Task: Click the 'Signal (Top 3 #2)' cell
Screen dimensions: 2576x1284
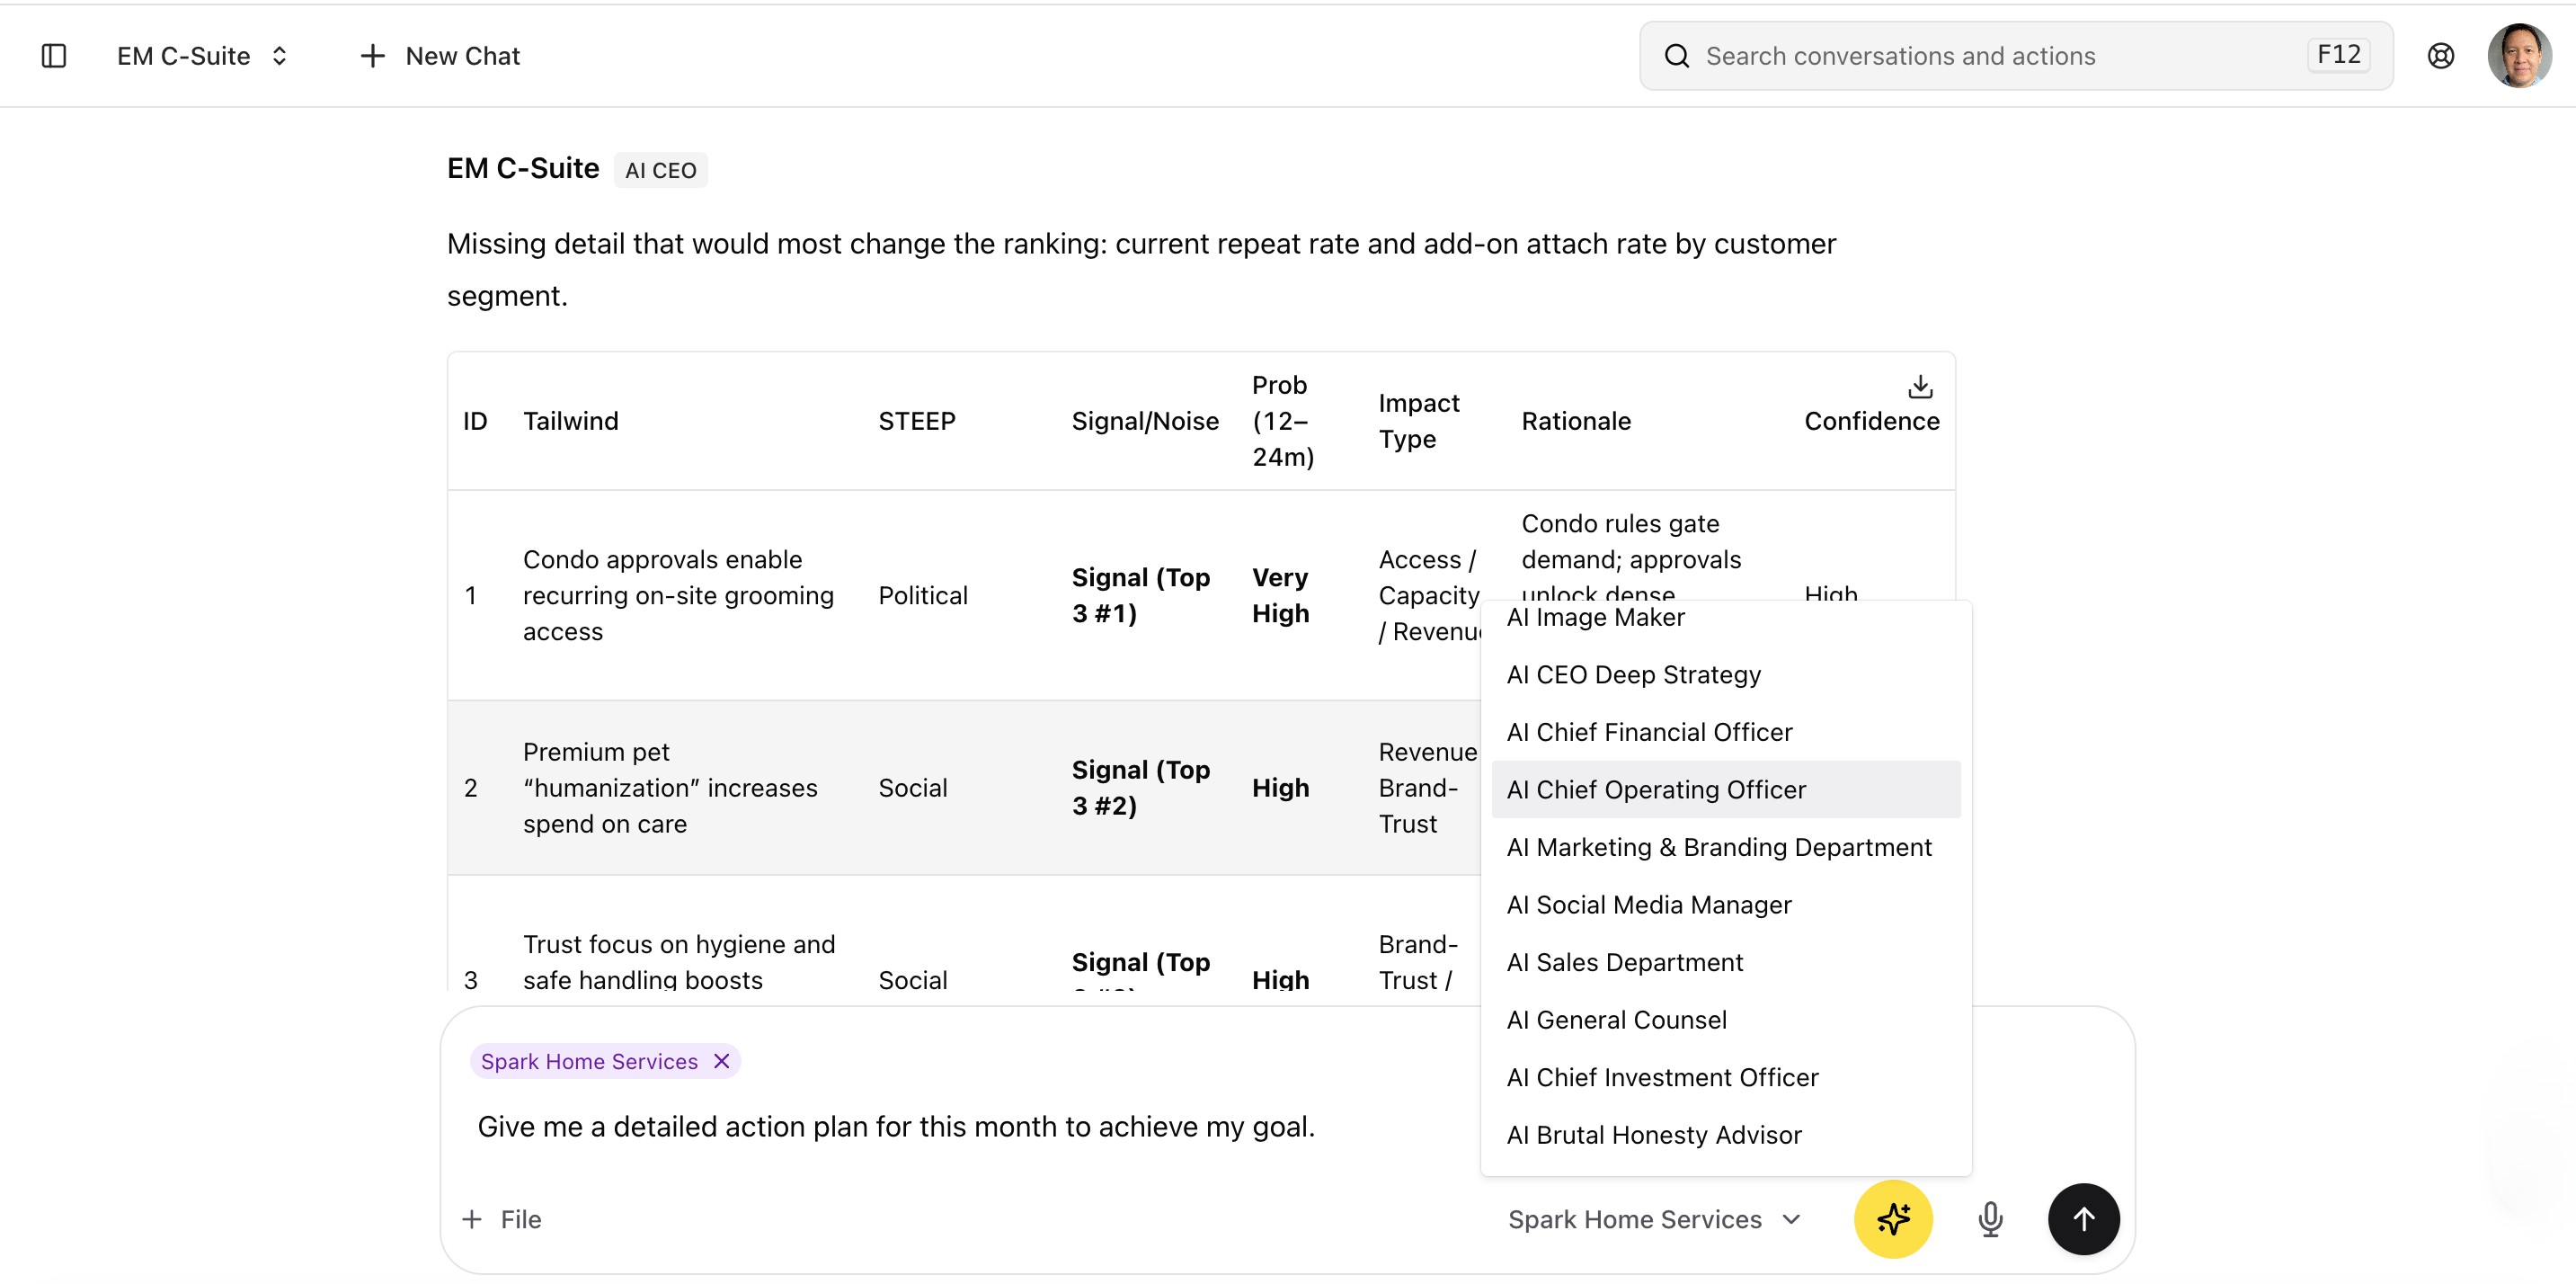Action: click(x=1141, y=788)
